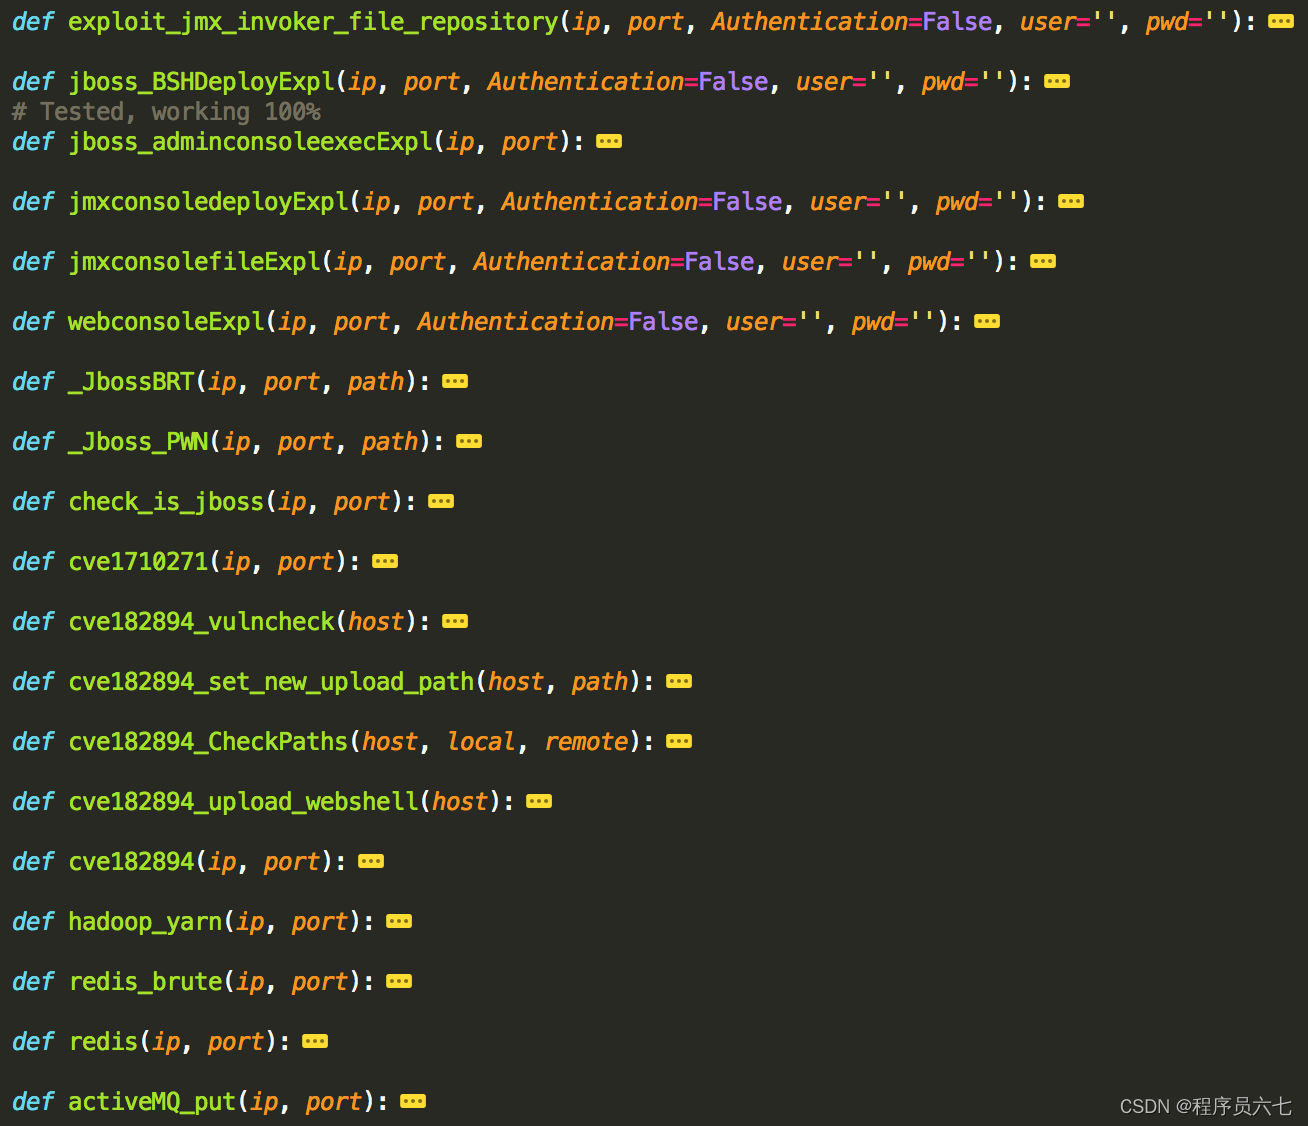The image size is (1308, 1126).
Task: Click 'False' value in jmxconsolefileExpl signature
Action: (719, 262)
